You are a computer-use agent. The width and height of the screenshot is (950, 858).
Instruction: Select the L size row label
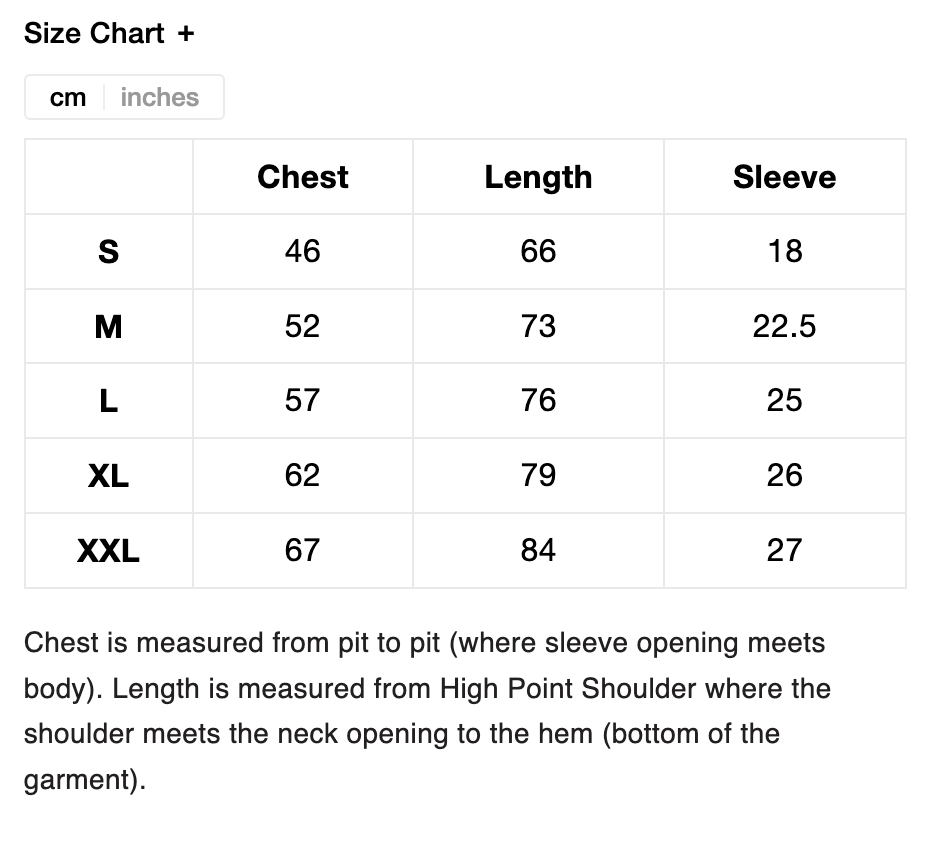[108, 401]
